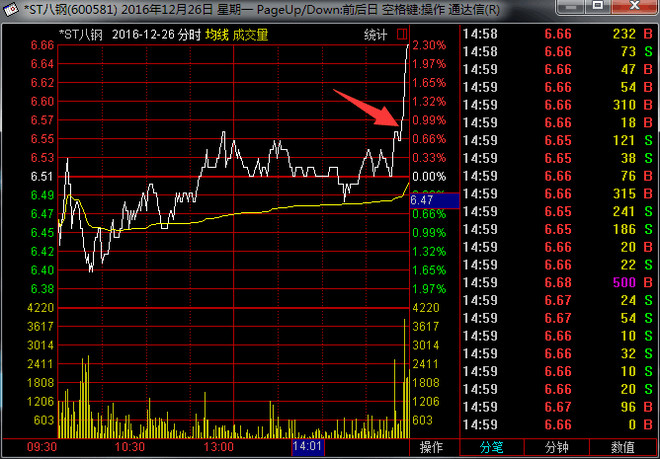Switch to the 分笔 tab
Screen dimensions: 660x459
(x=492, y=447)
